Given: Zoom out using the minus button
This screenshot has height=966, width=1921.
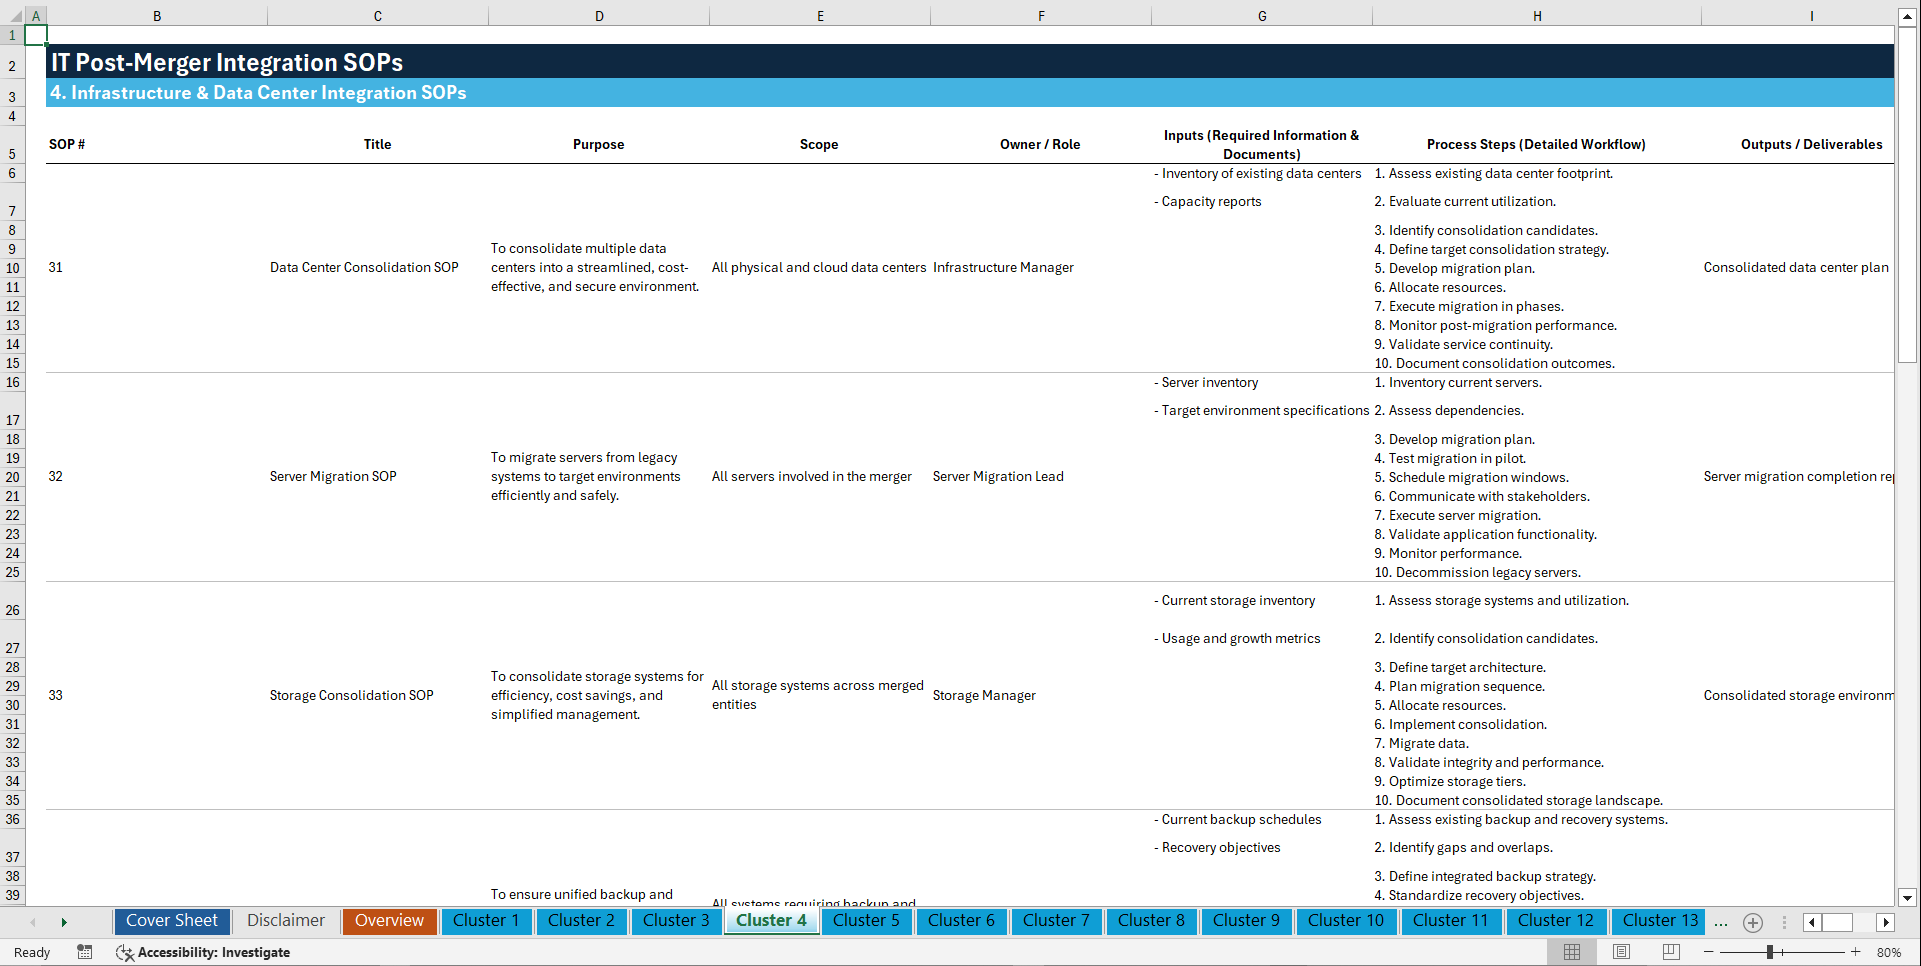Looking at the screenshot, I should pos(1709,952).
